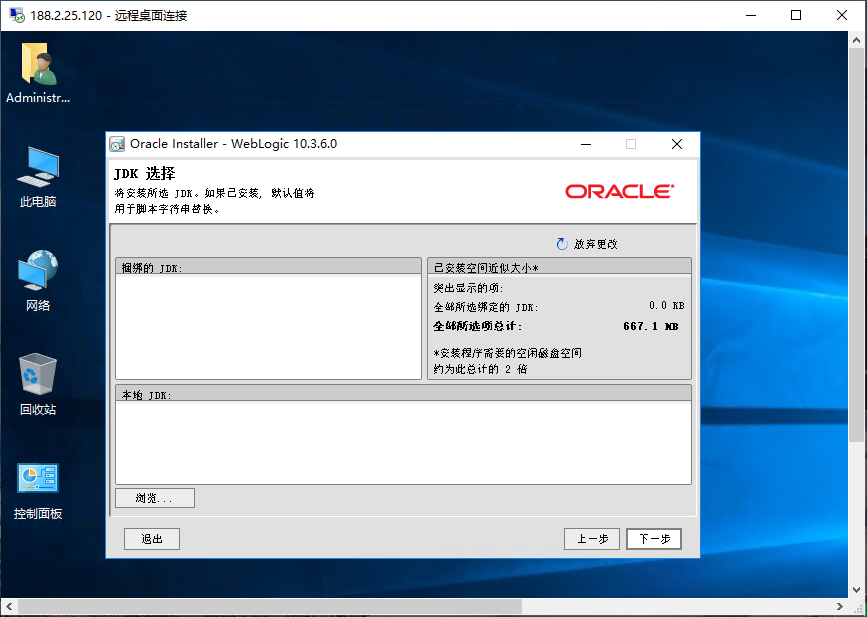Click the JDK 选择 heading text
Image resolution: width=867 pixels, height=617 pixels.
click(x=145, y=174)
